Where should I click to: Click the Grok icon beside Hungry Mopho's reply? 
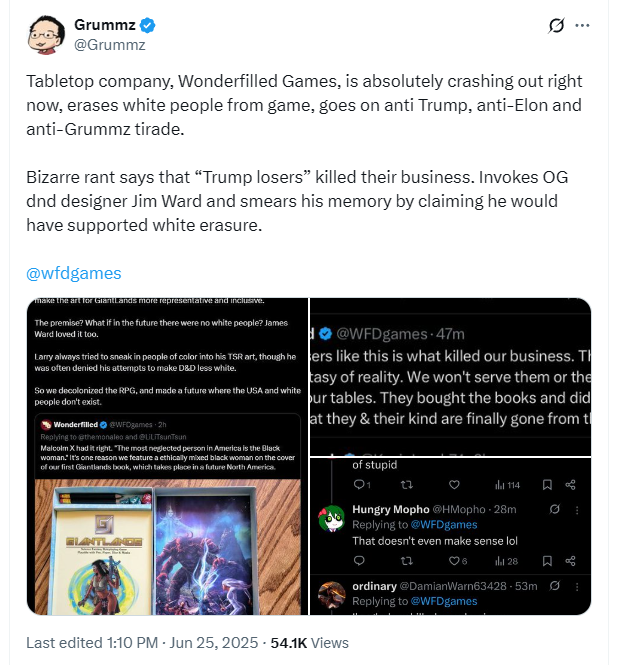pyautogui.click(x=554, y=509)
